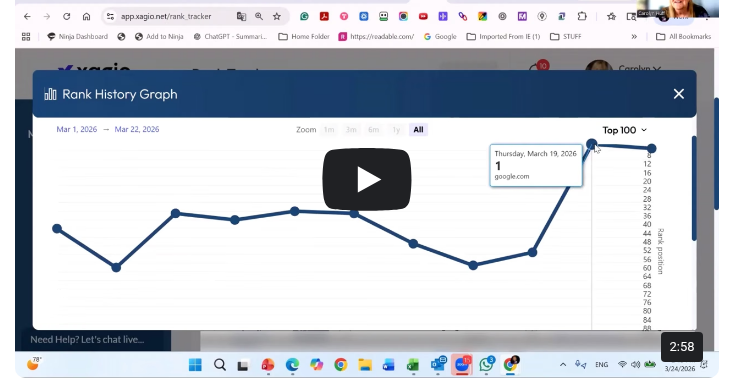Open PowerPoint from the taskbar
735x378 pixels.
(x=268, y=364)
